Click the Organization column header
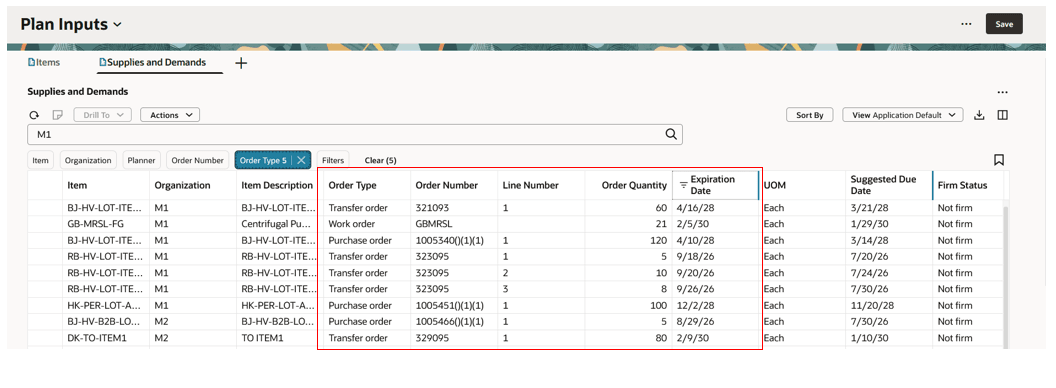 click(x=193, y=185)
